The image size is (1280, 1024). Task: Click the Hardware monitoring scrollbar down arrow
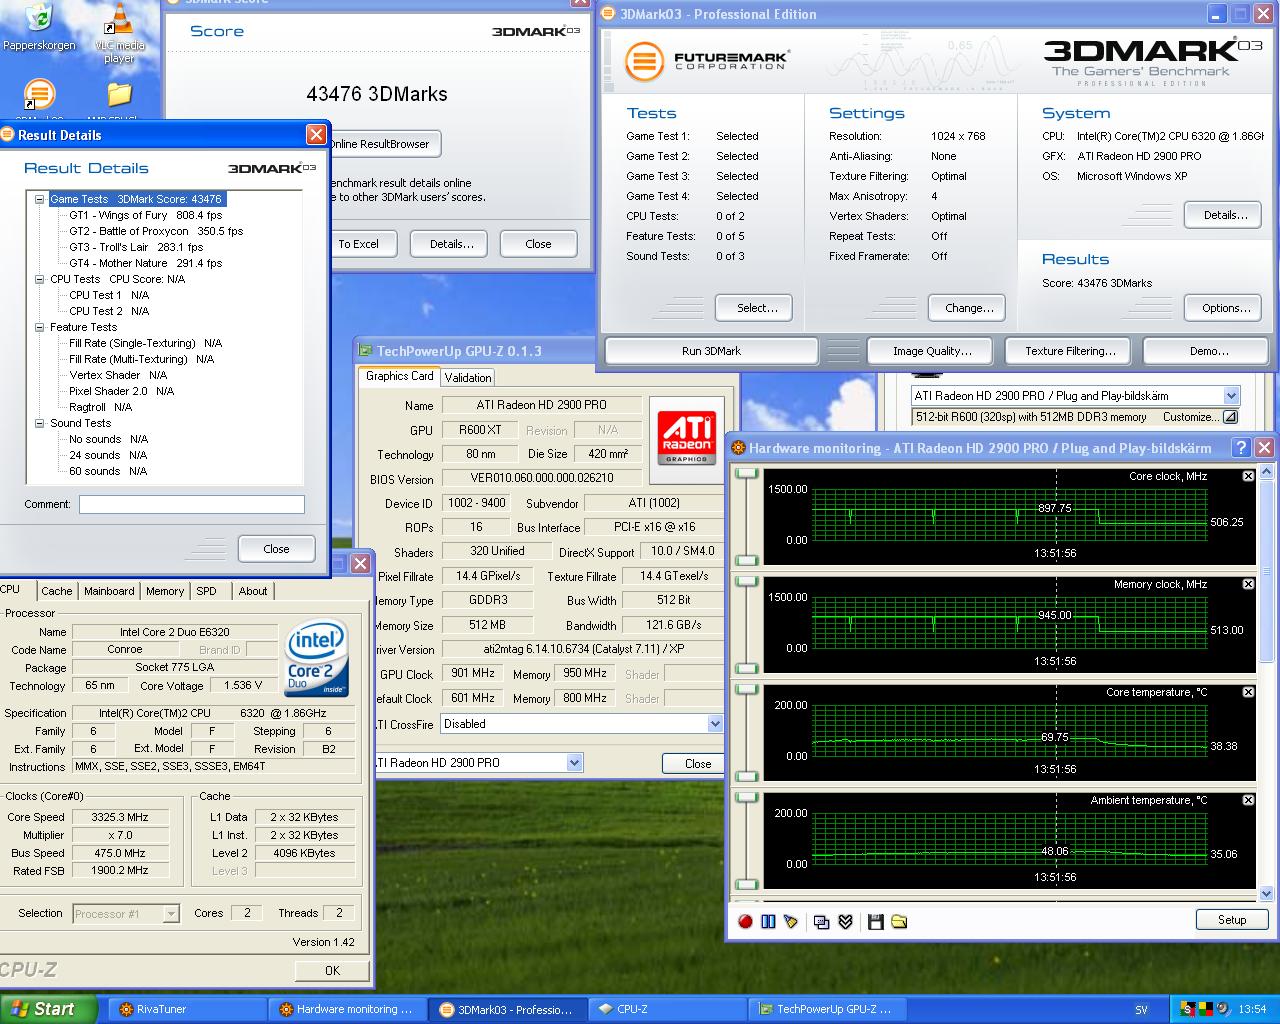pyautogui.click(x=1267, y=893)
